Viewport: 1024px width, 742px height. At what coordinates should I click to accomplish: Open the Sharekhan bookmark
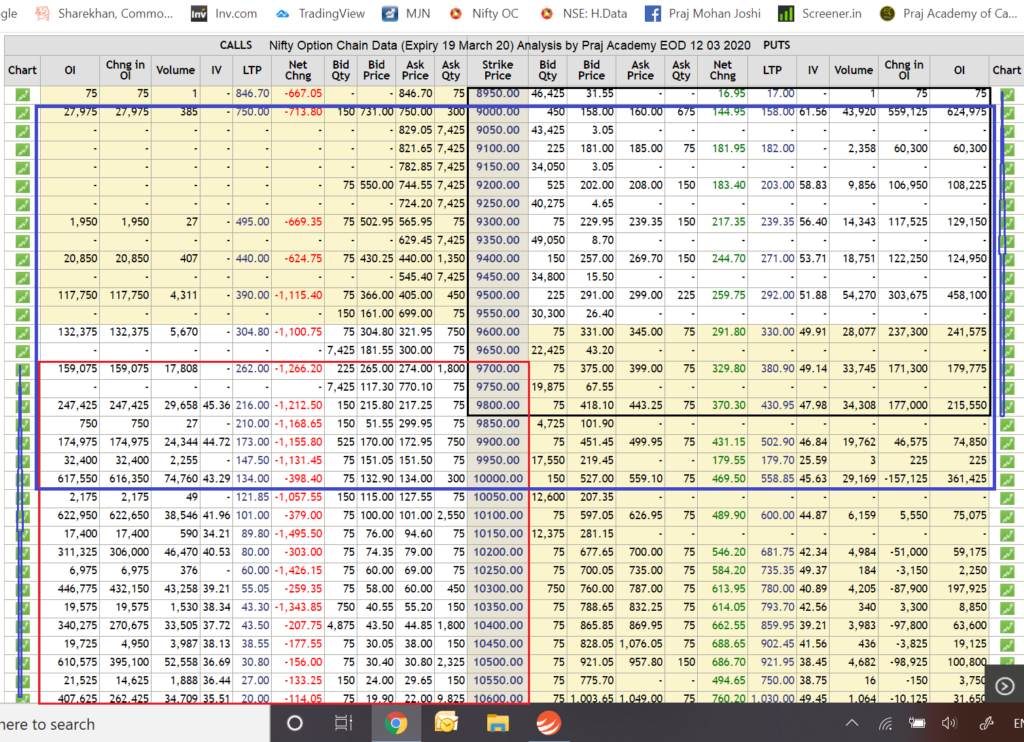pyautogui.click(x=104, y=13)
